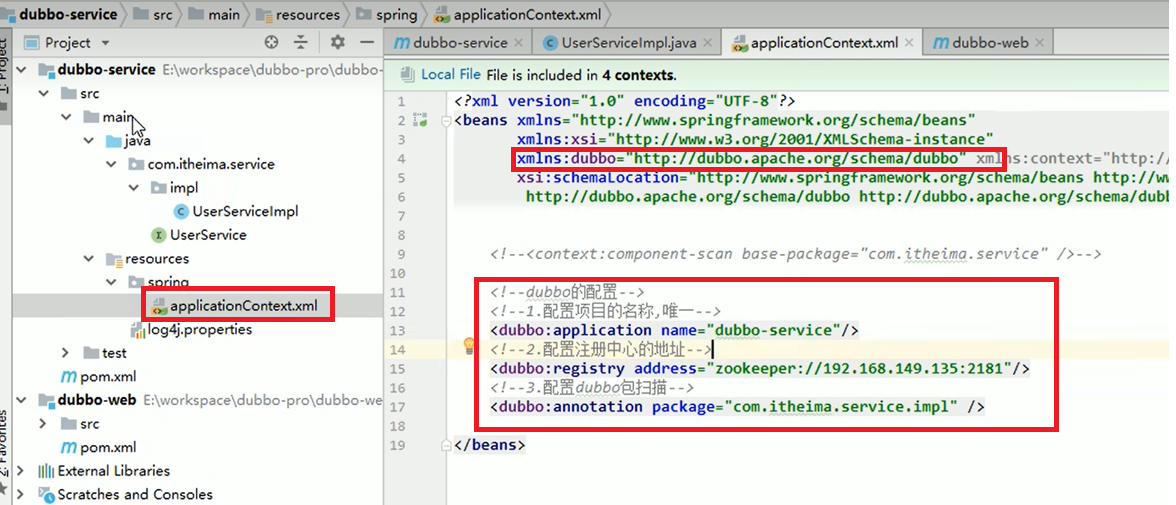The image size is (1176, 505).
Task: Click the dubbo:annotation package line in editor
Action: (737, 407)
